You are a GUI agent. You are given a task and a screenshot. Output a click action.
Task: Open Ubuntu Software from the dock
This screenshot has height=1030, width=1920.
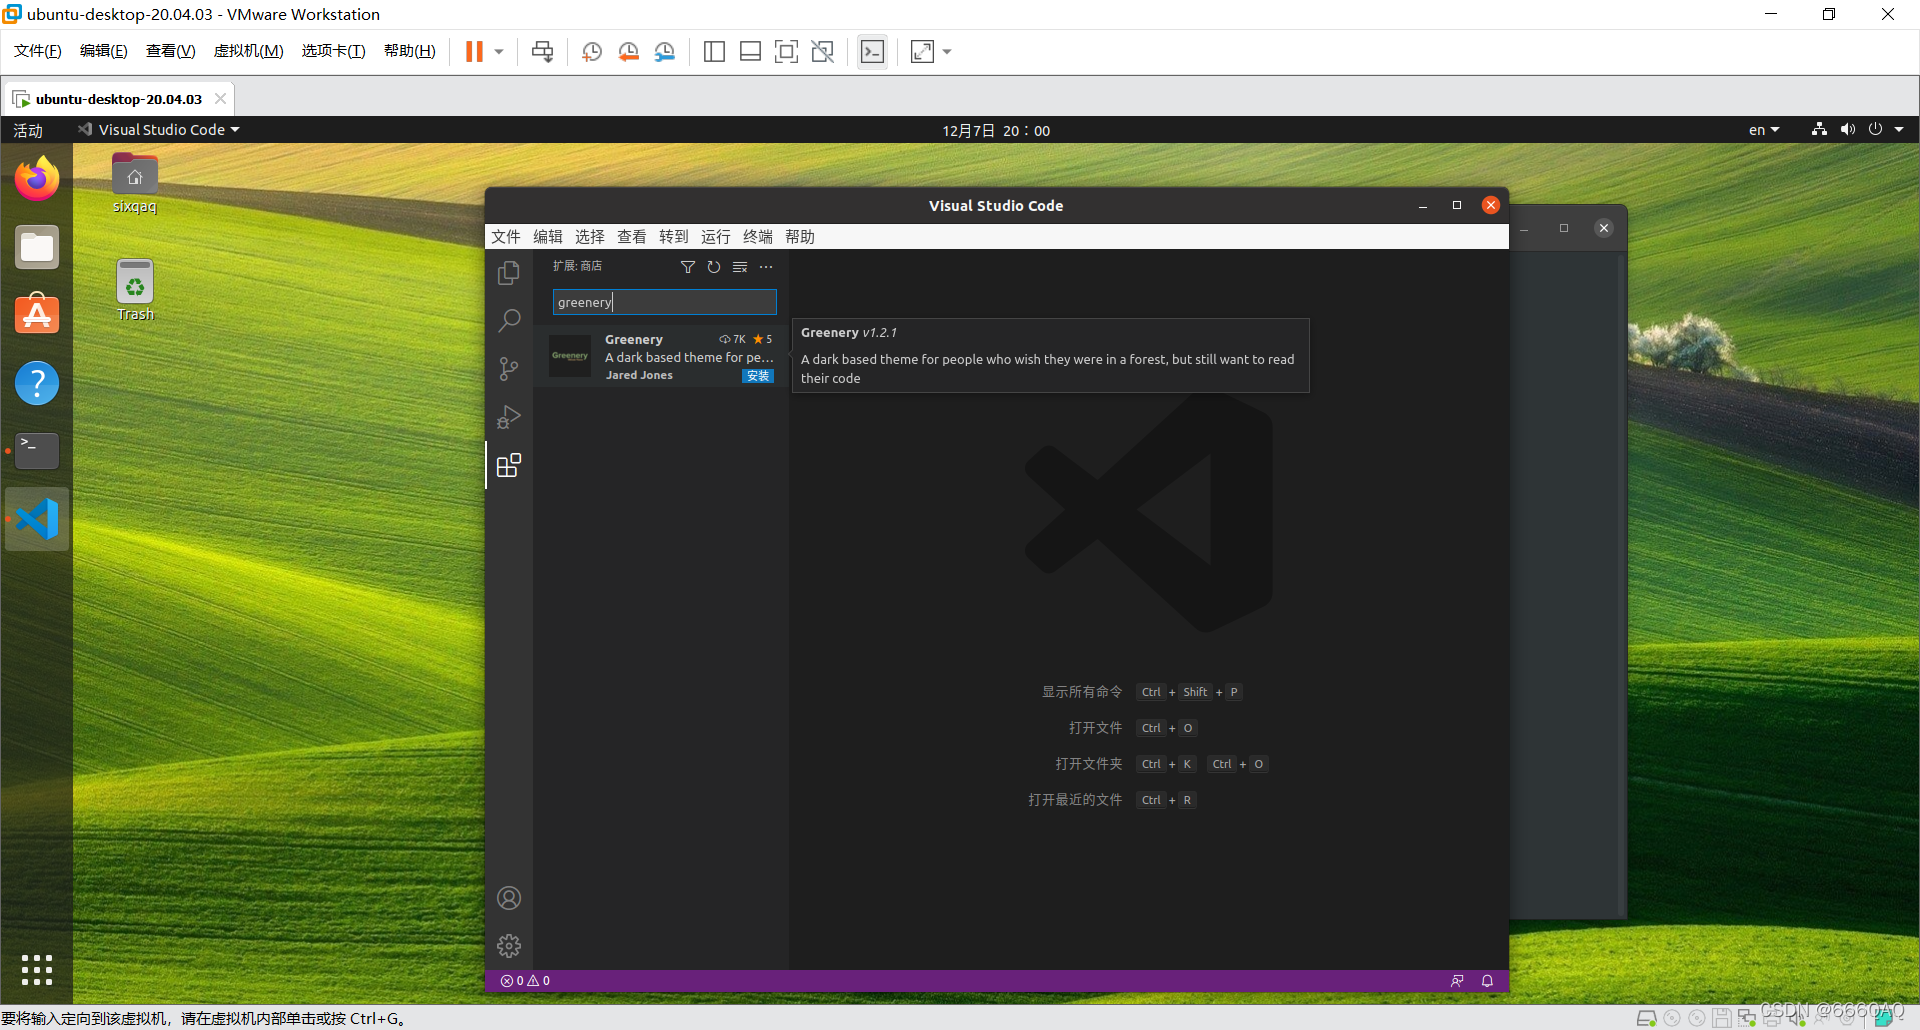[37, 315]
